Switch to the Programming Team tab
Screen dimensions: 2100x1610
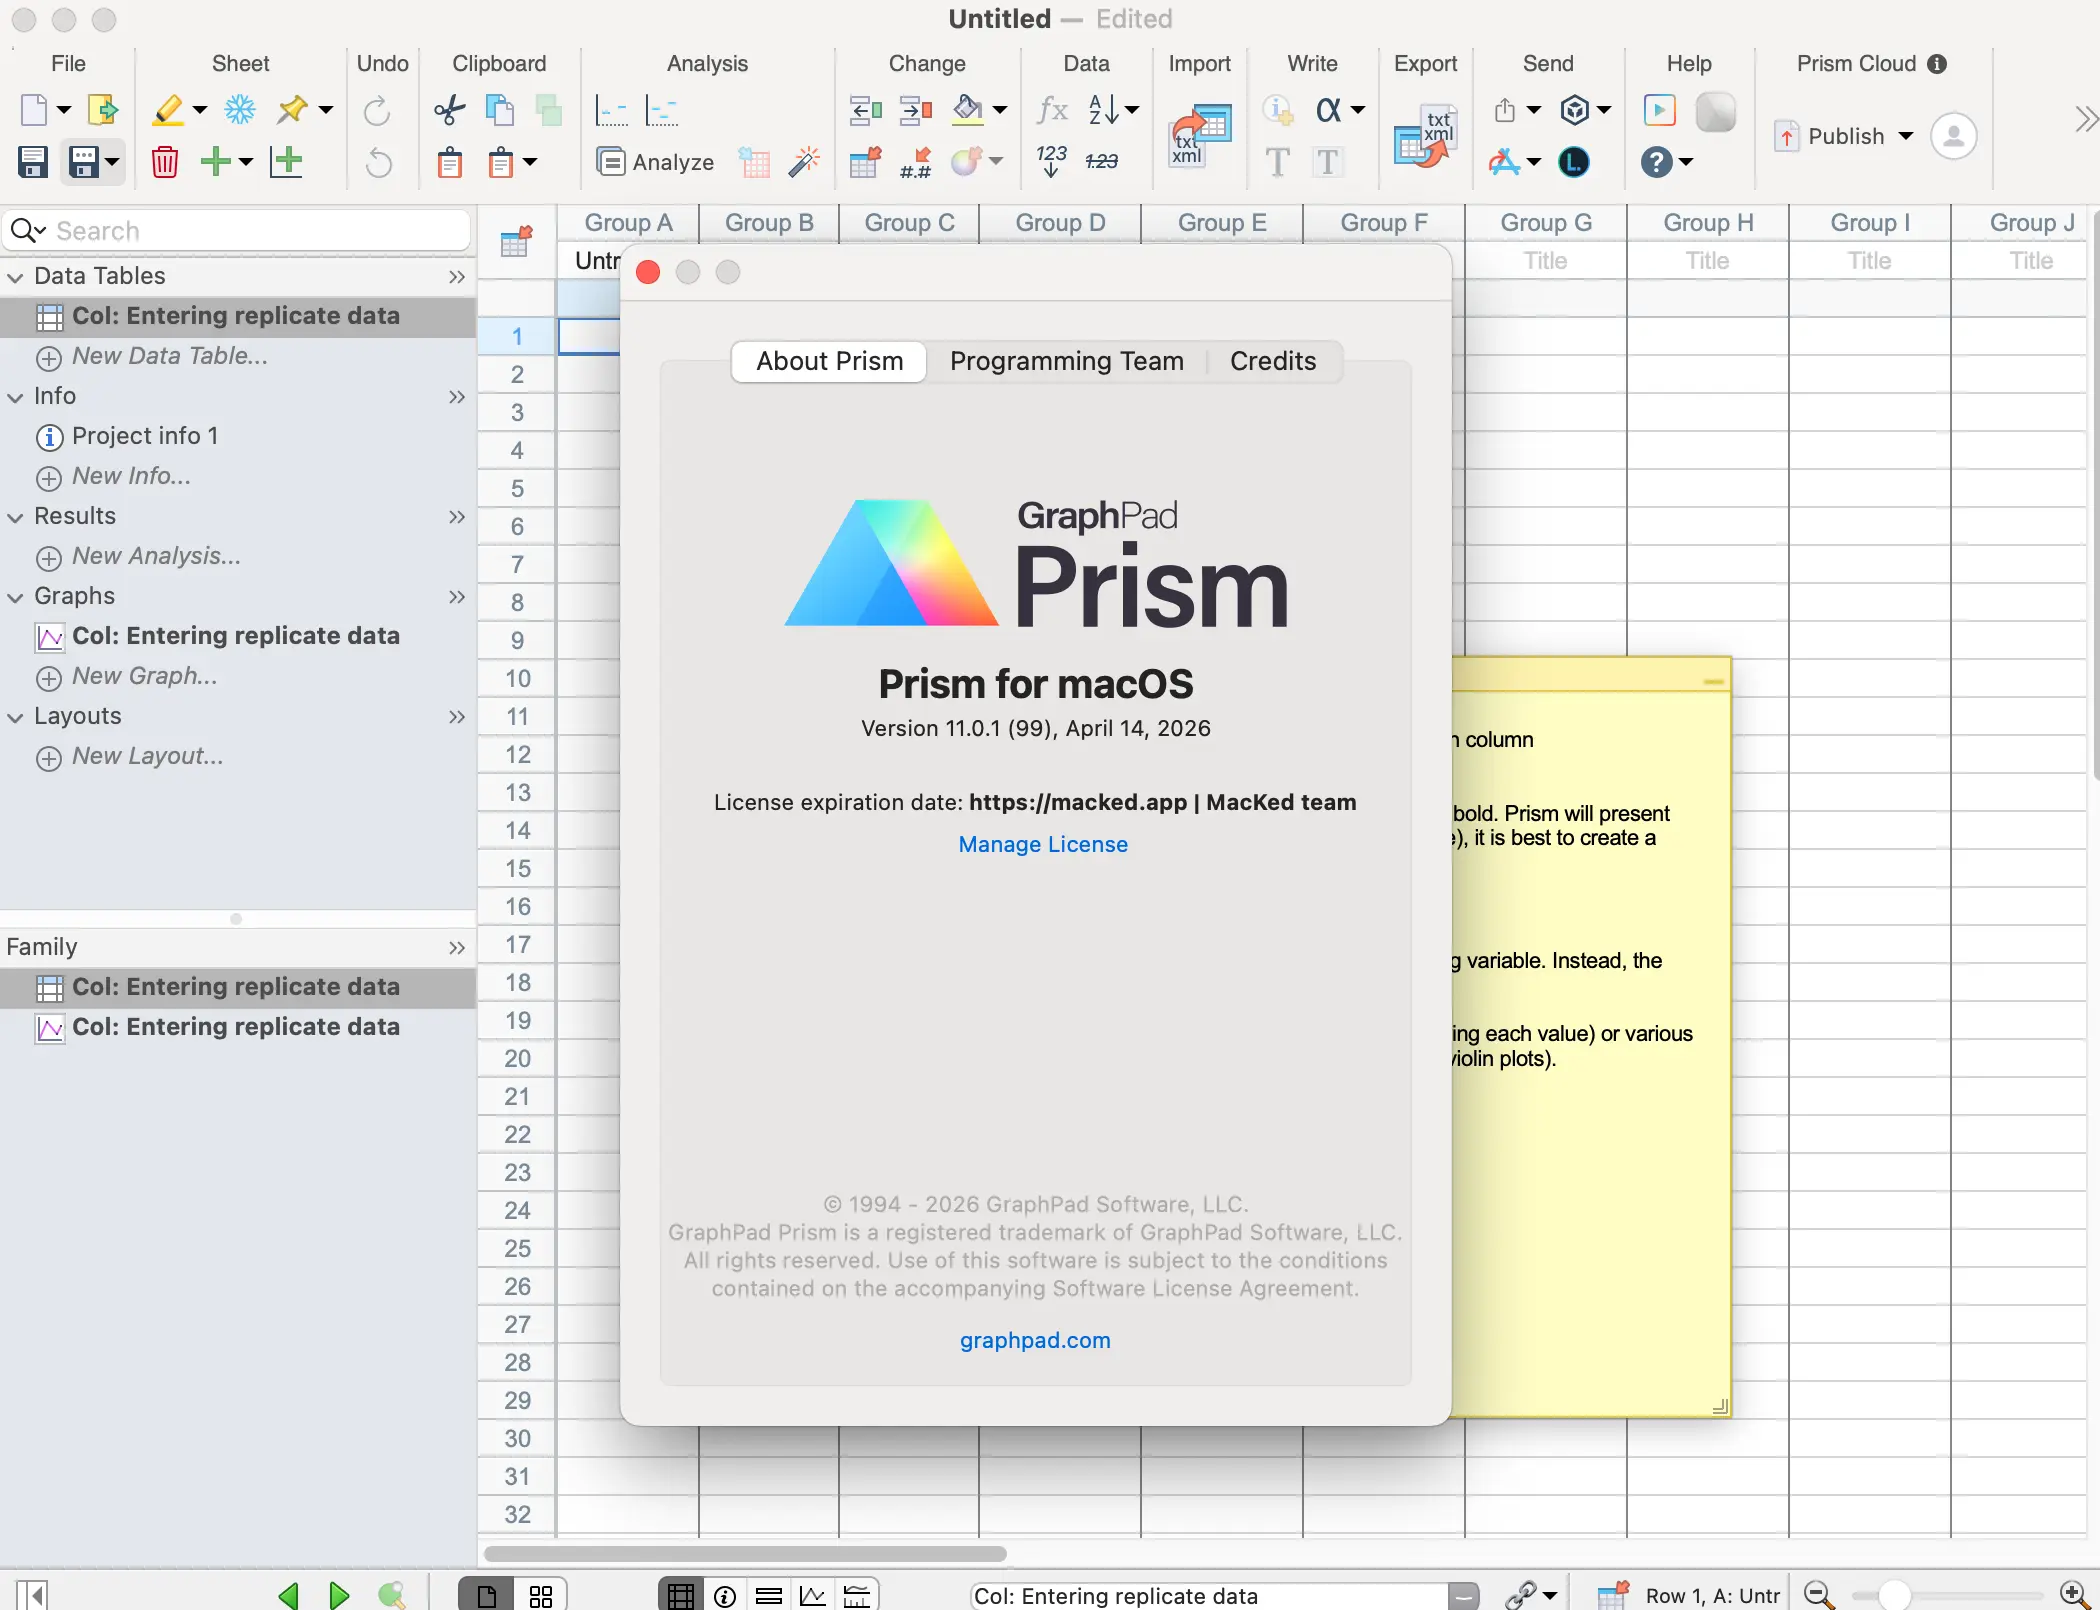coord(1067,361)
